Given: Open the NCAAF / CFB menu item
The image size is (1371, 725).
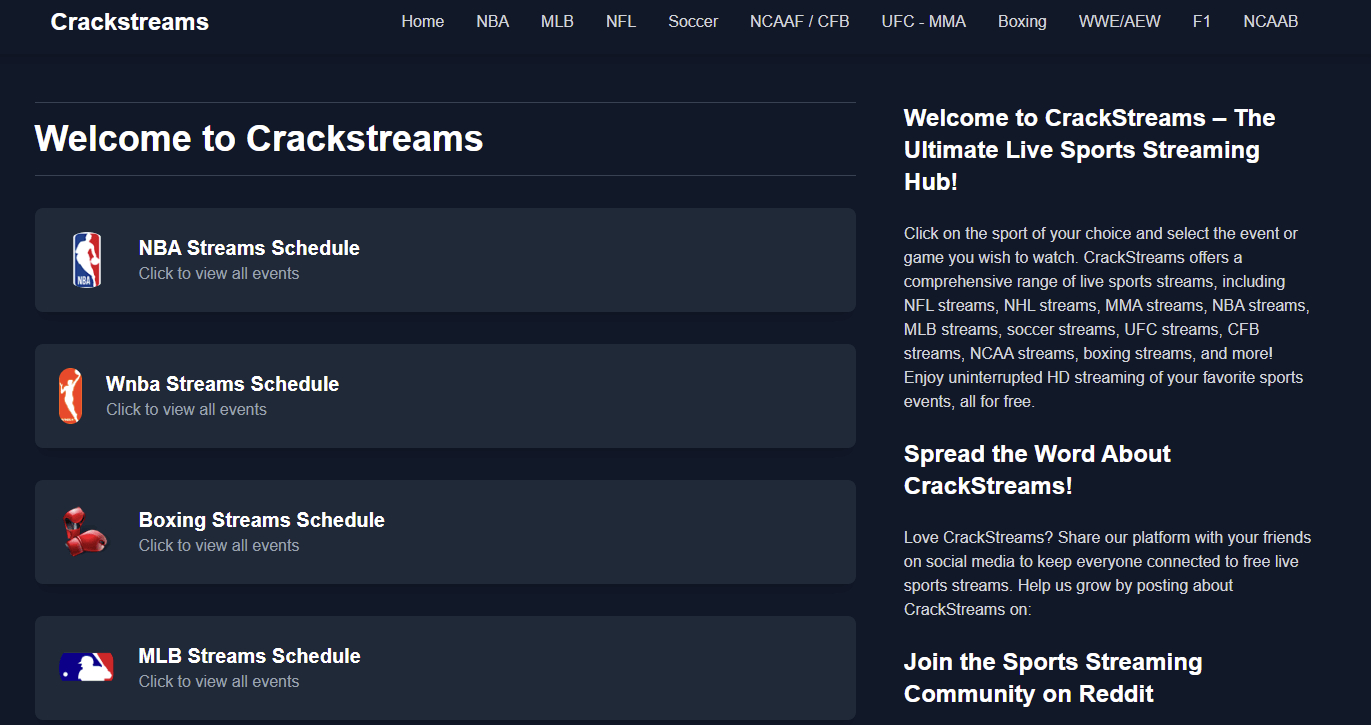Looking at the screenshot, I should coord(800,21).
